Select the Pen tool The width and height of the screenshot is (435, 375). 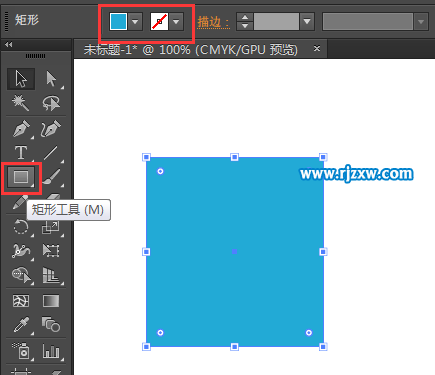pos(21,129)
